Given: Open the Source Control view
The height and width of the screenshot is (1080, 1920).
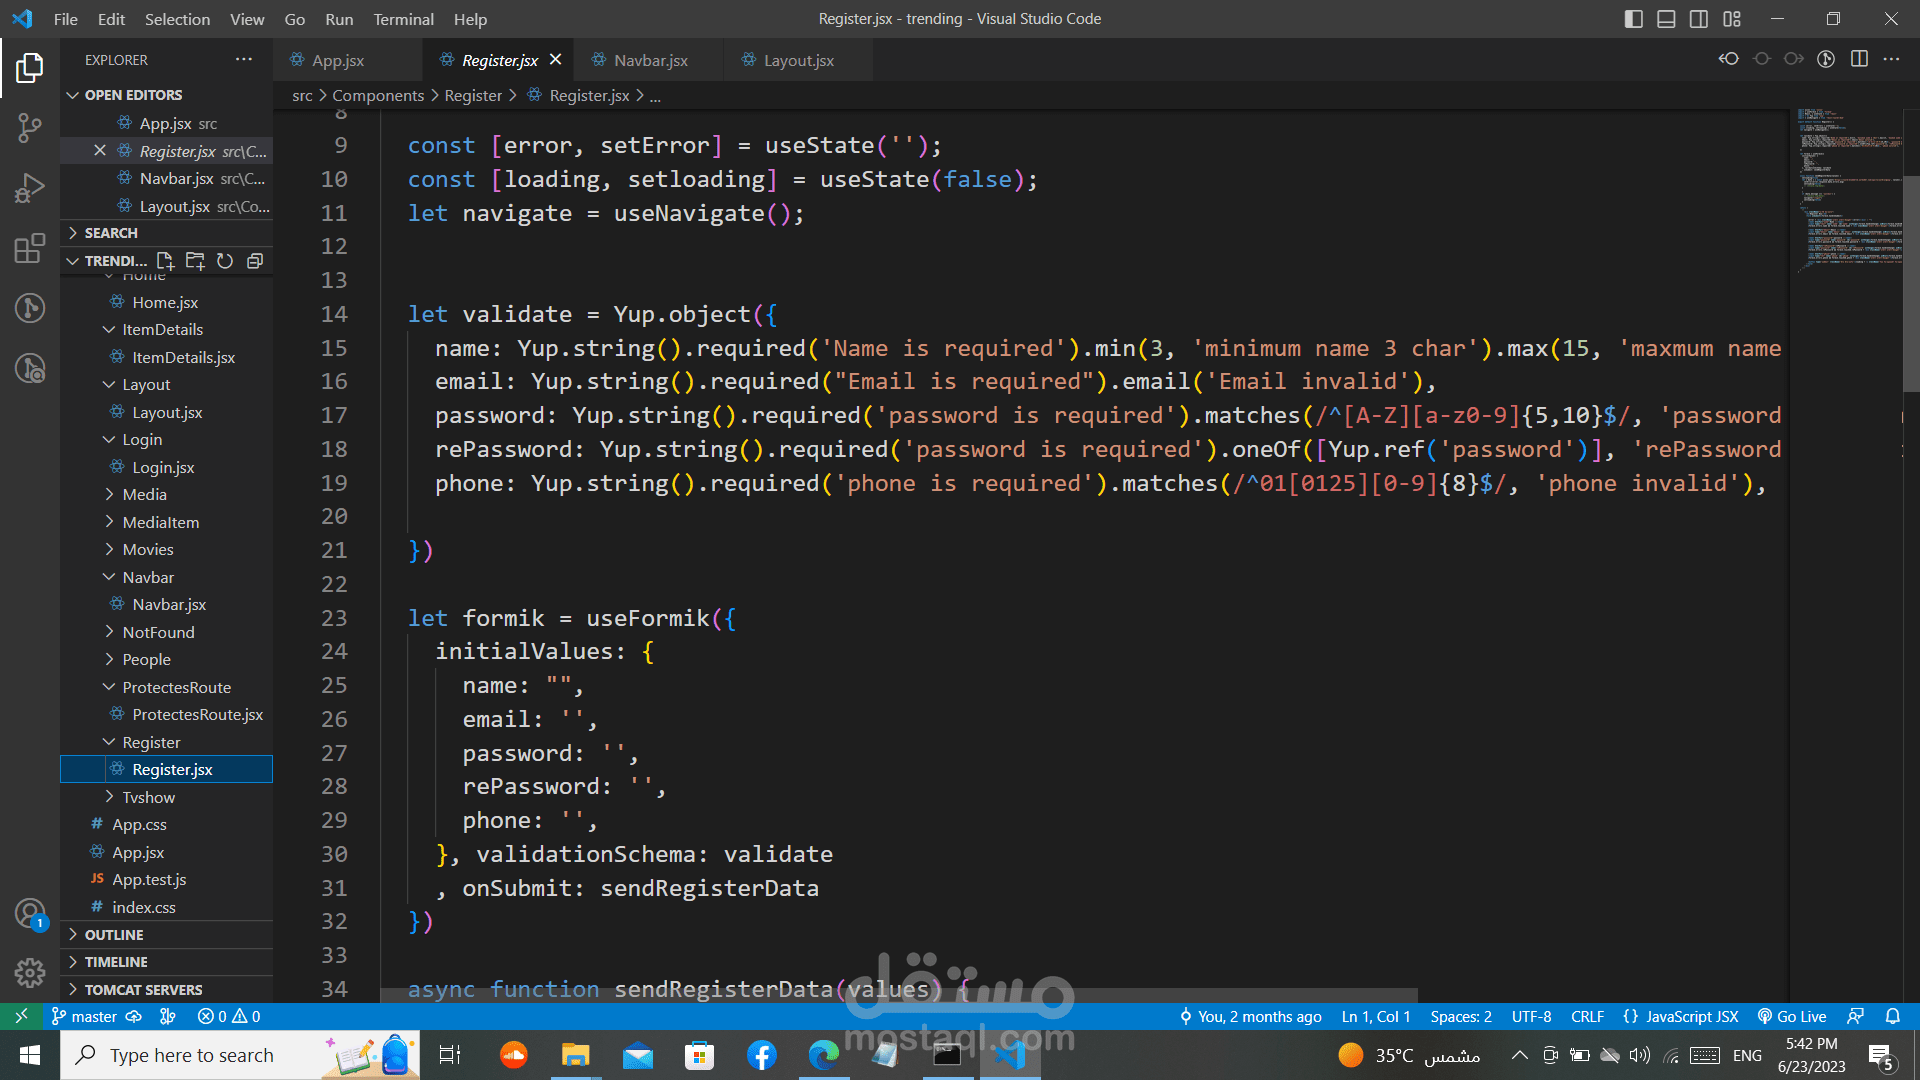Looking at the screenshot, I should coord(30,127).
